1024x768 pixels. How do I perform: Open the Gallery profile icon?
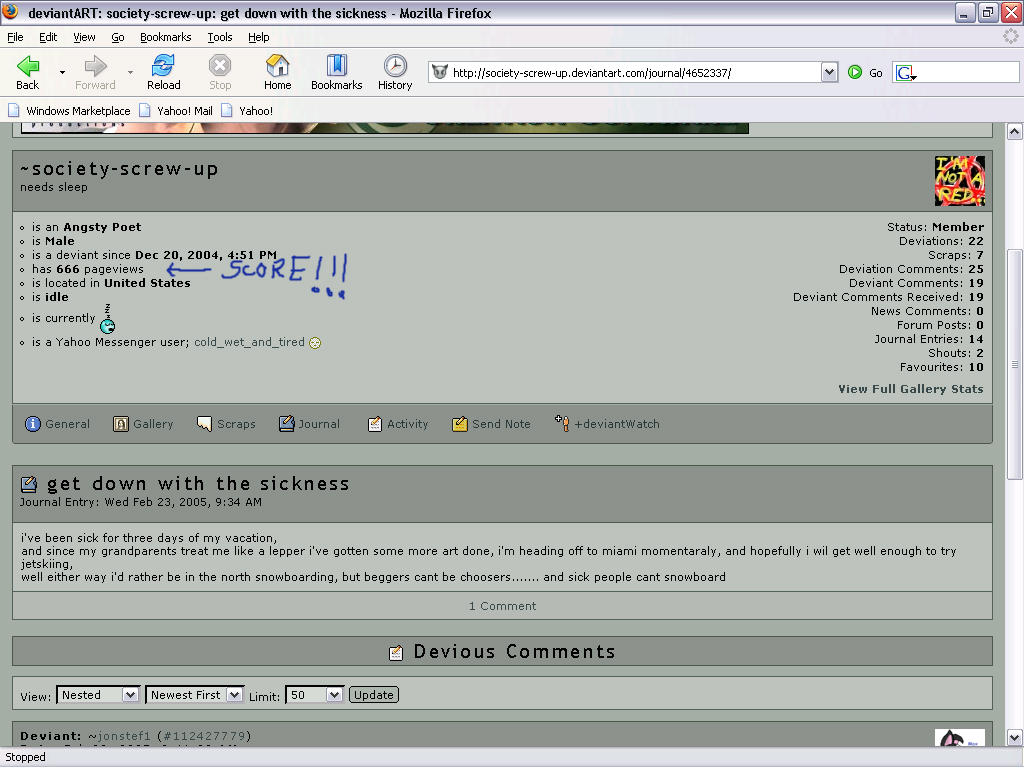pos(121,424)
